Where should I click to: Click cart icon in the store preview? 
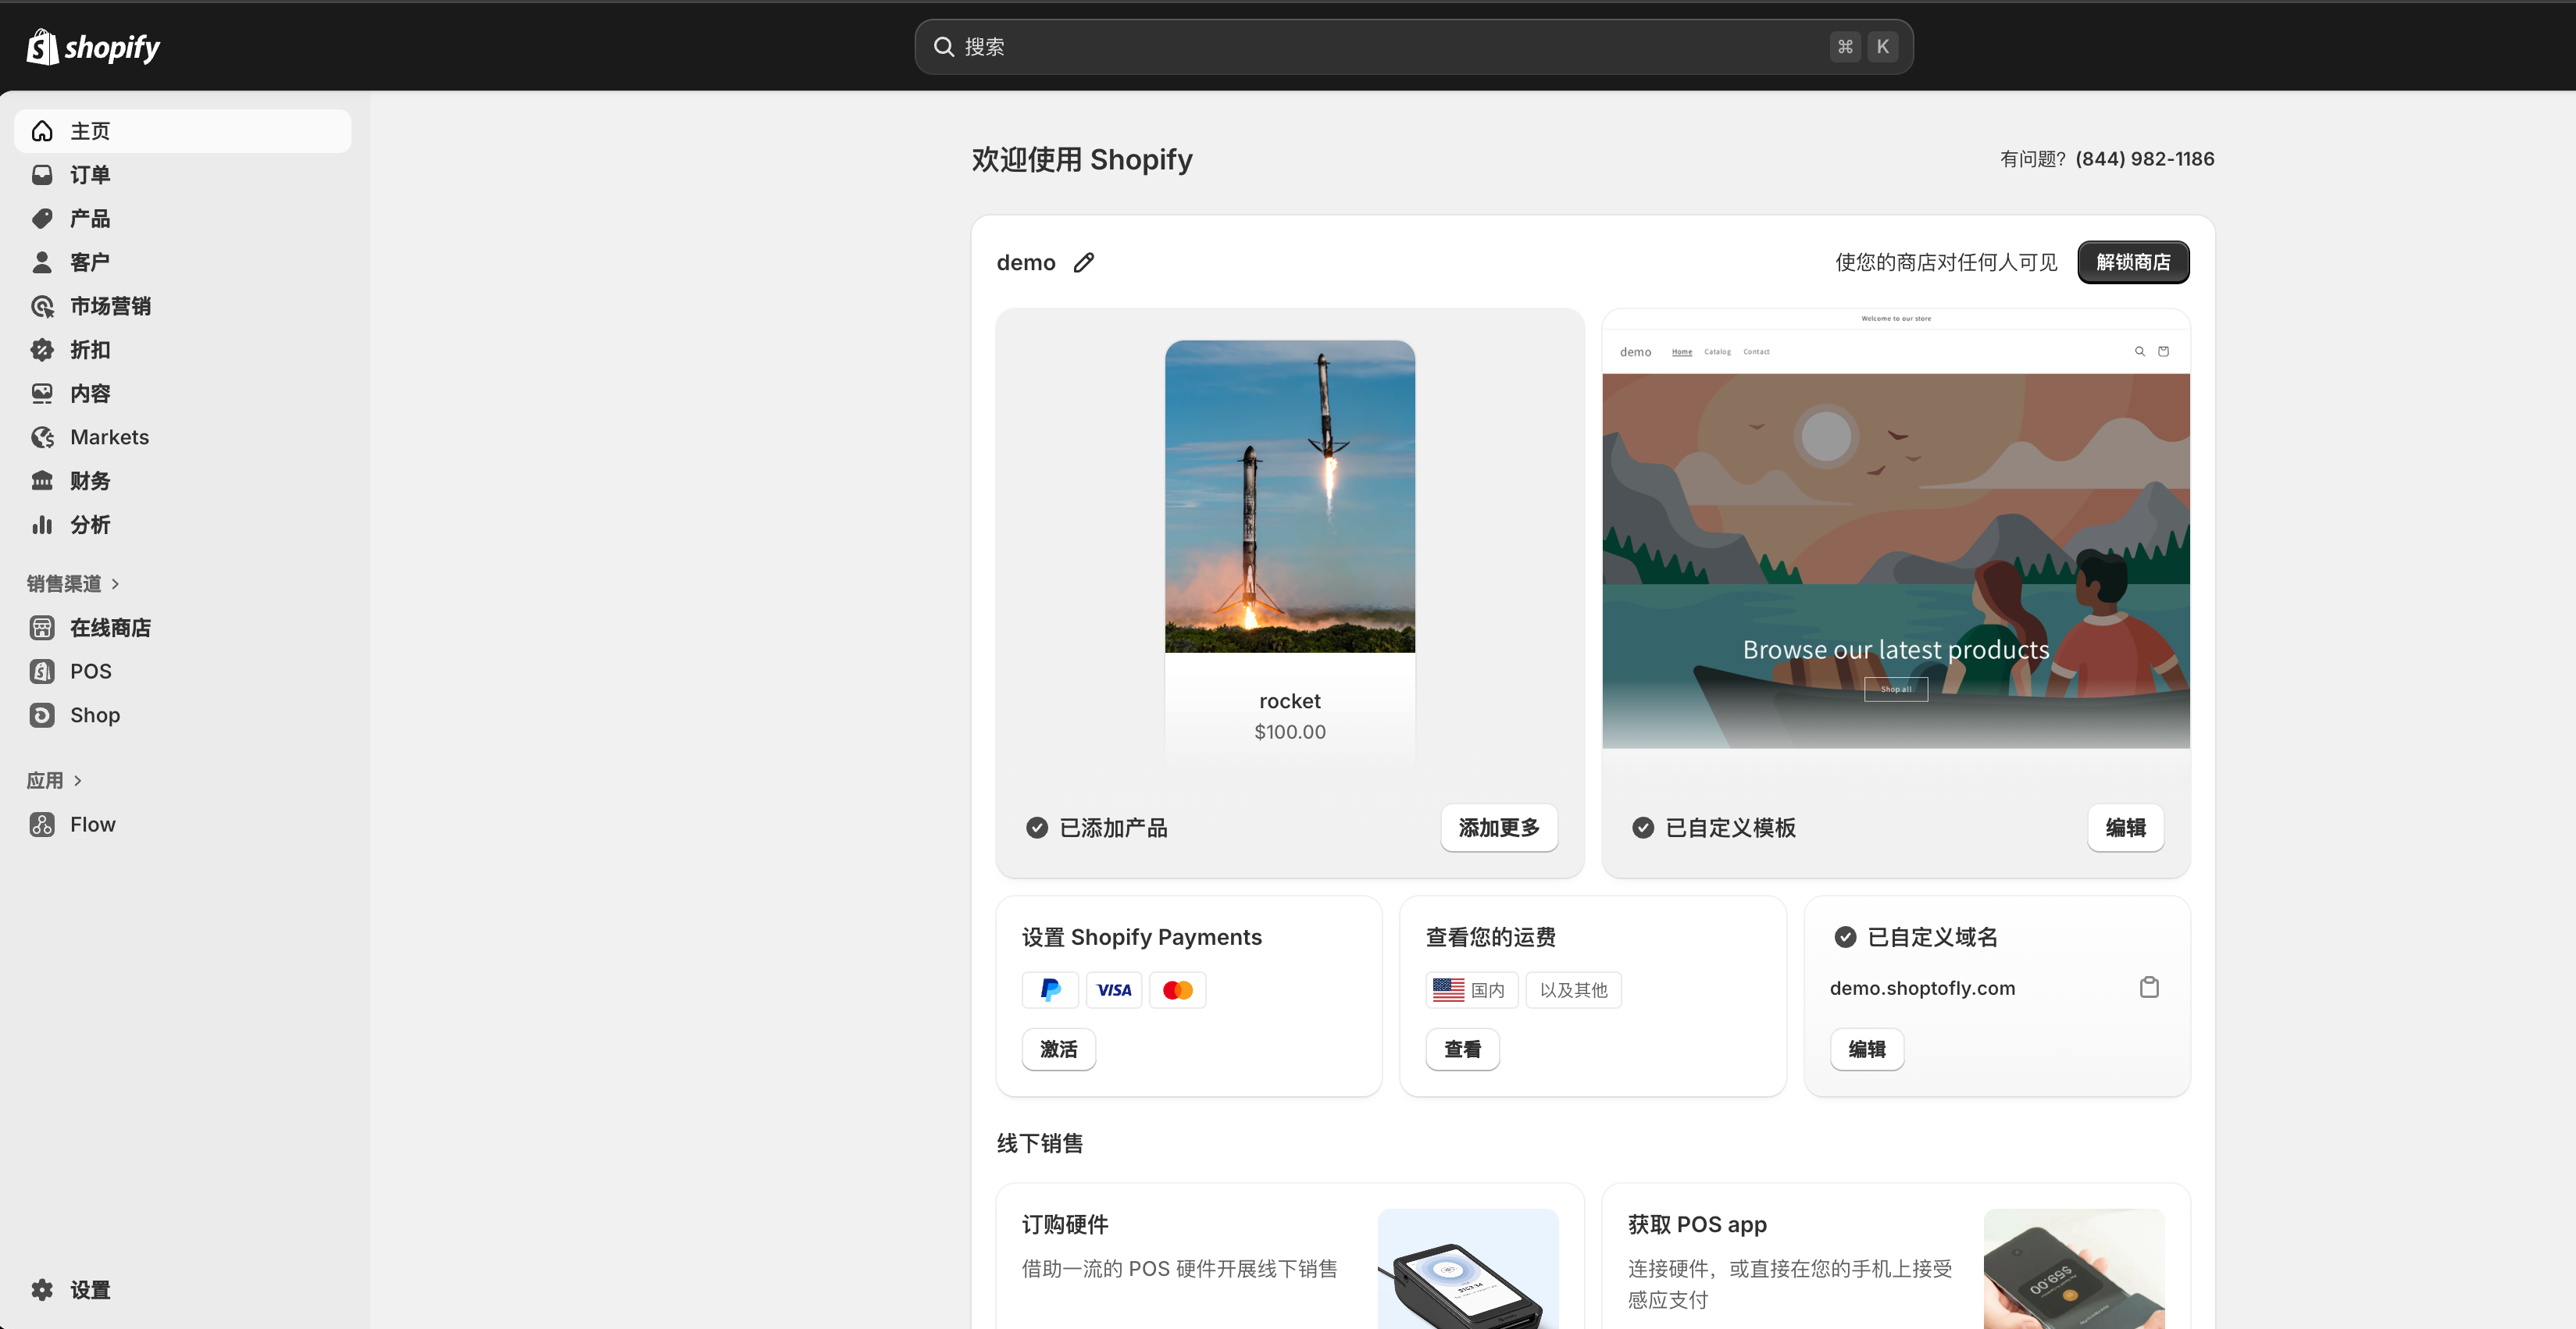[x=2163, y=351]
